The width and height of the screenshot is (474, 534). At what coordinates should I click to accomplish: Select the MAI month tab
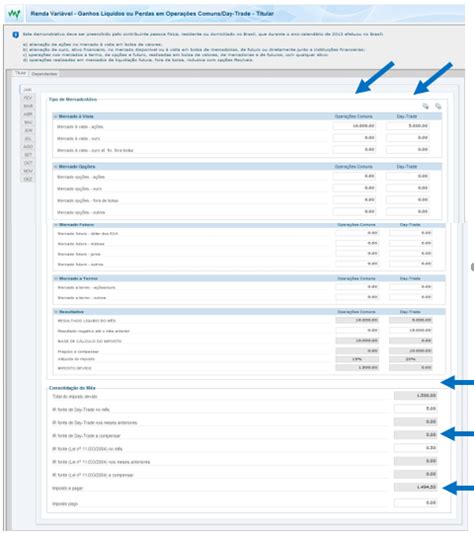(28, 122)
